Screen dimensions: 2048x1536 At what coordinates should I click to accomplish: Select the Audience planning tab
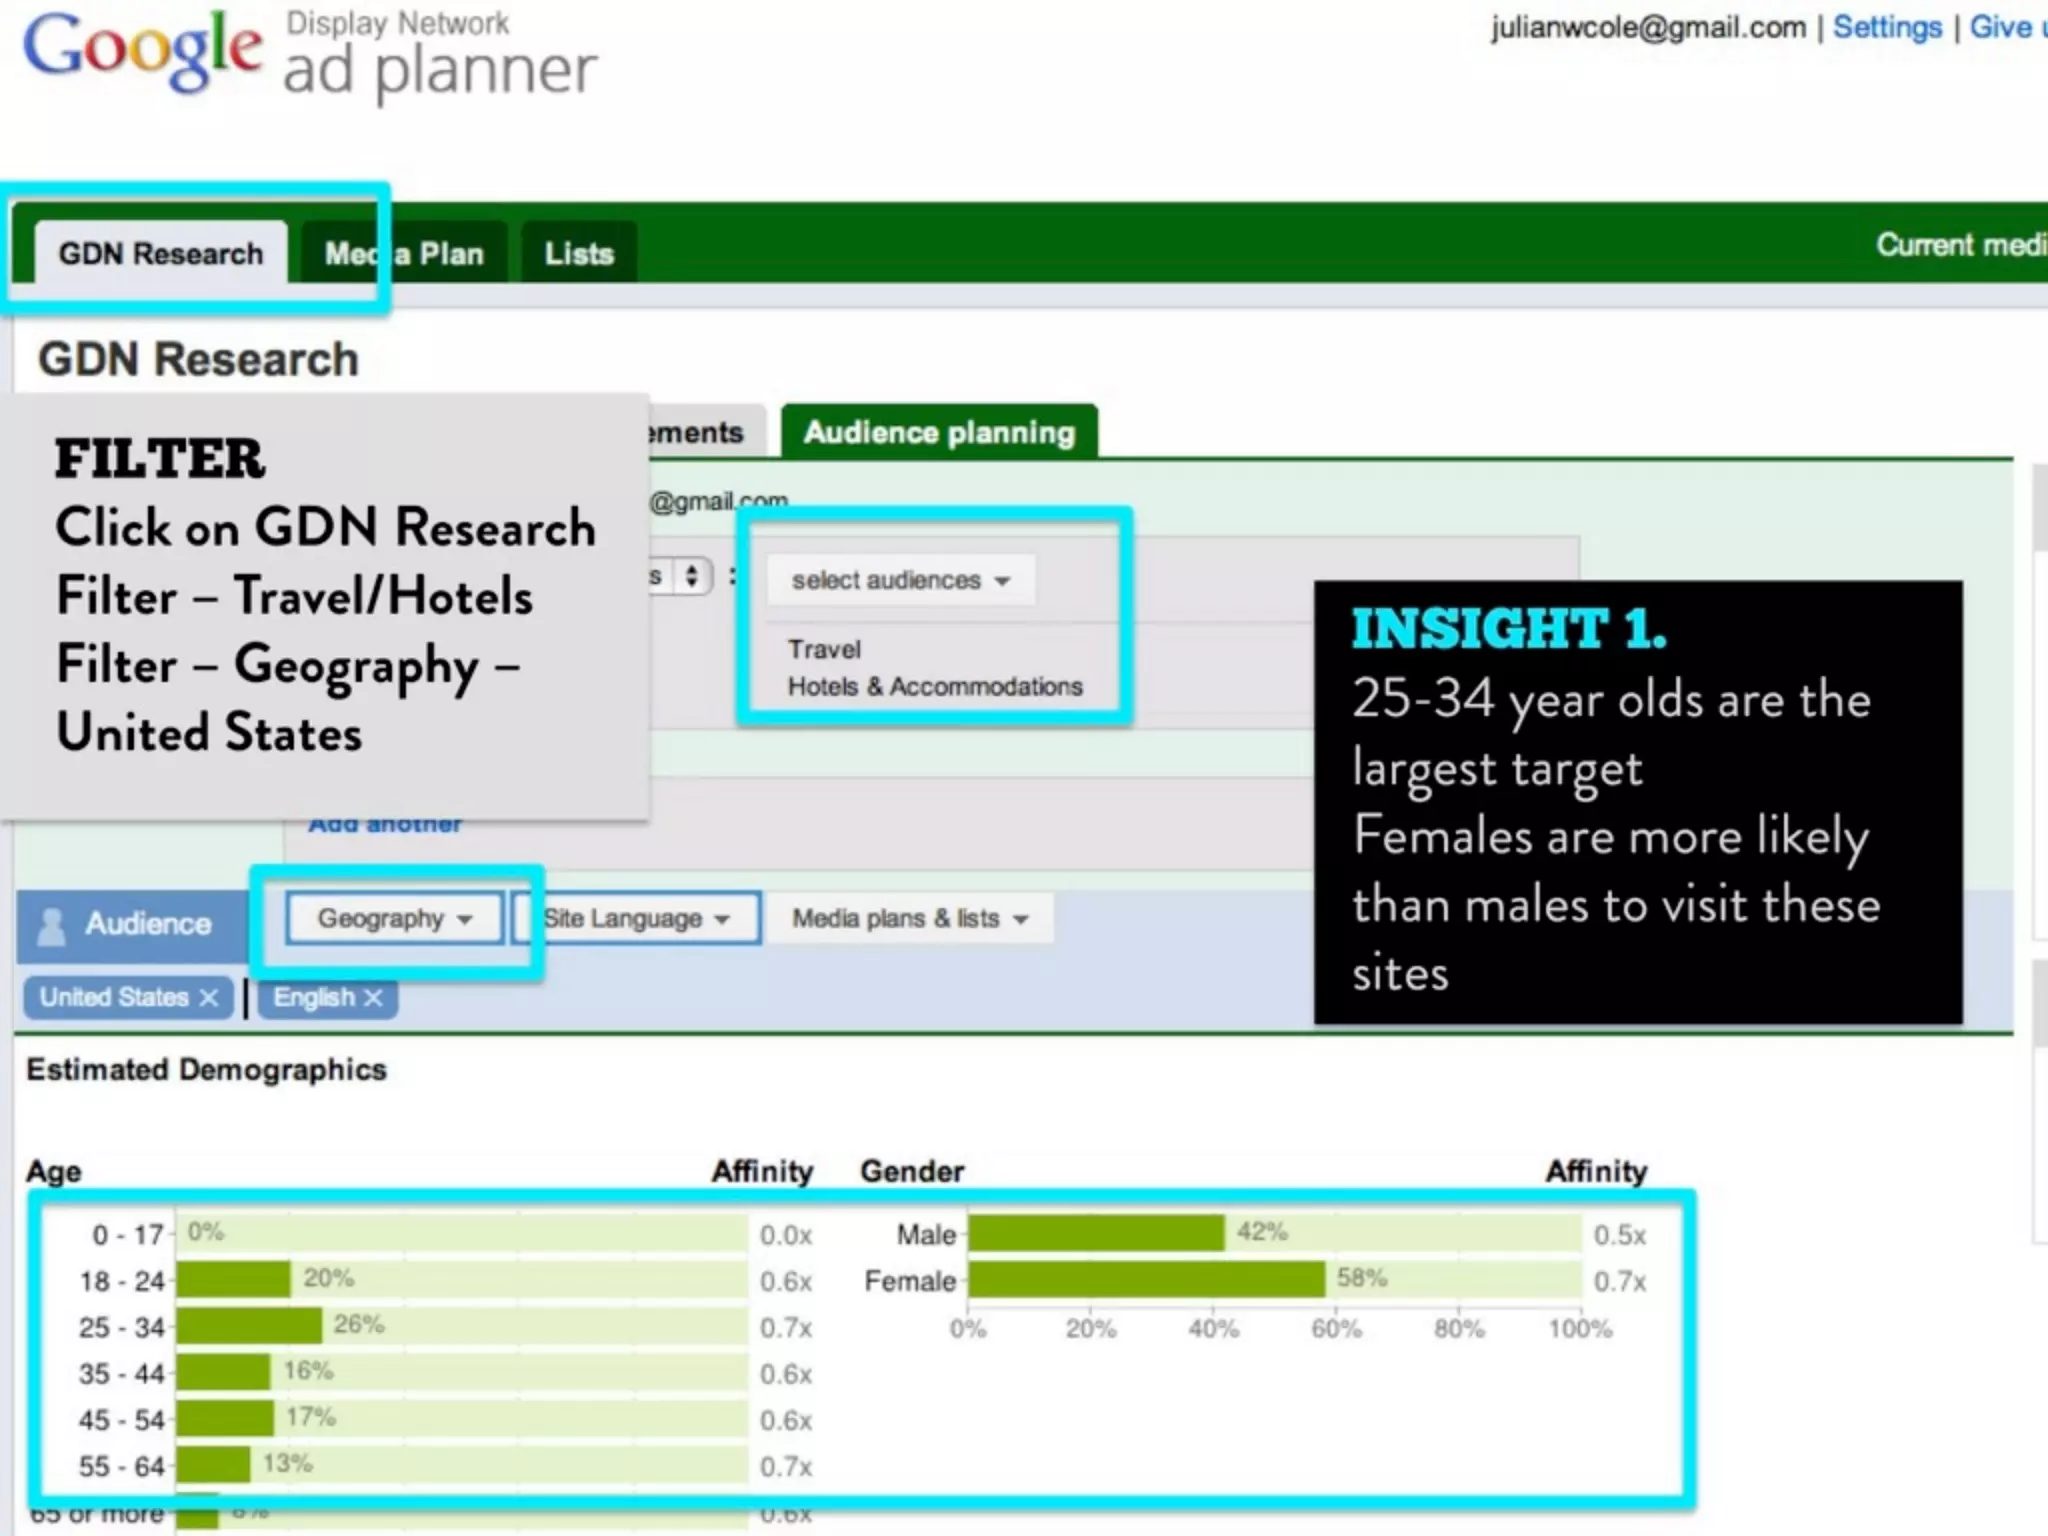[x=939, y=433]
